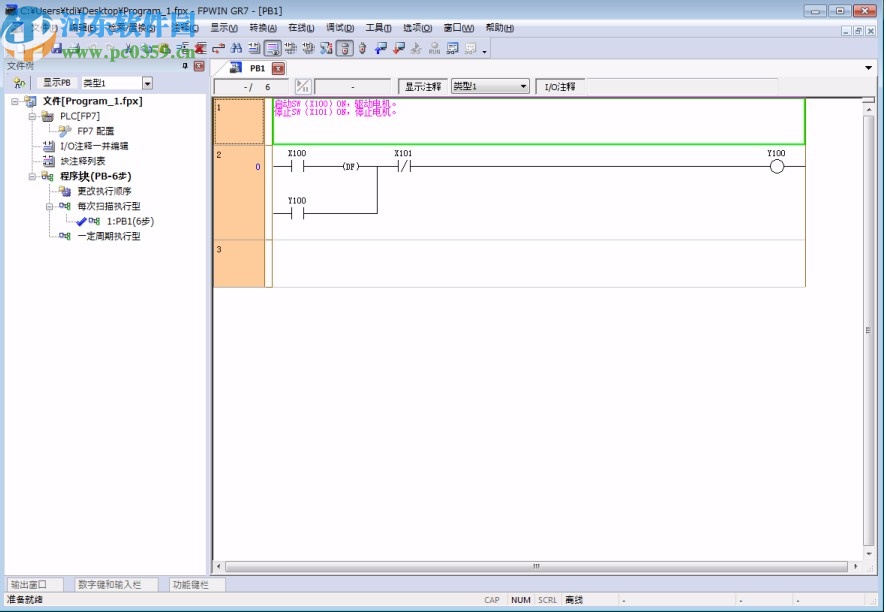Toggle the 显示注释 comment display button
This screenshot has width=886, height=612.
click(x=423, y=87)
